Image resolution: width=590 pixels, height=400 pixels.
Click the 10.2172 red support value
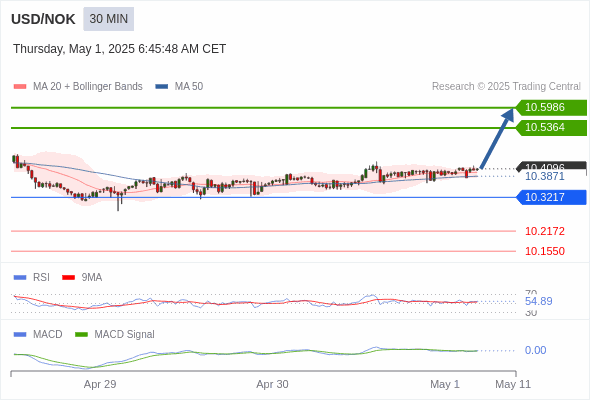545,231
